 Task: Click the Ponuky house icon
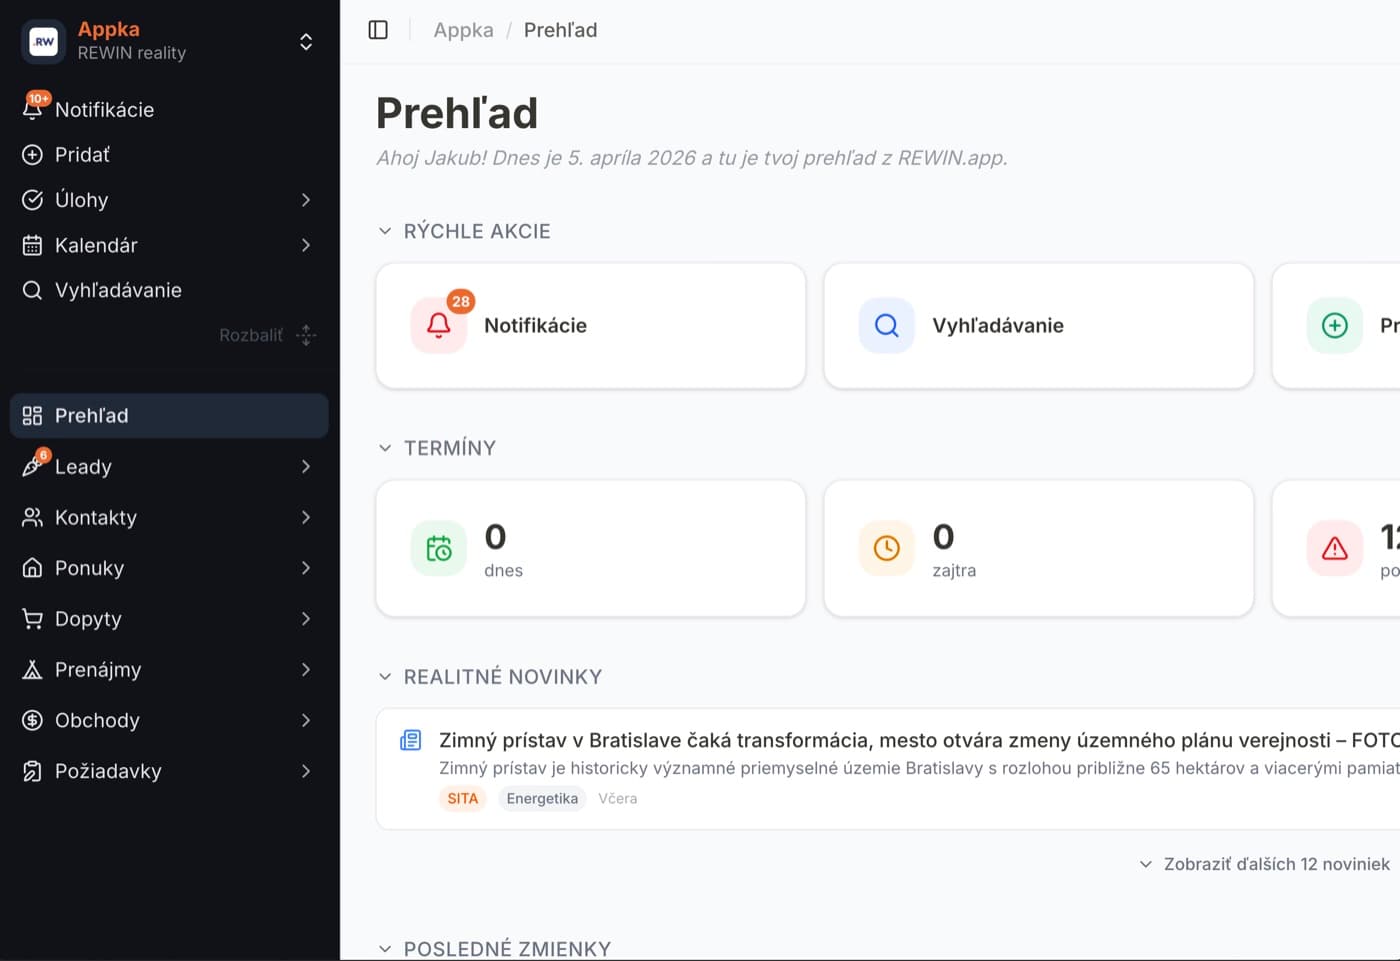click(x=33, y=568)
